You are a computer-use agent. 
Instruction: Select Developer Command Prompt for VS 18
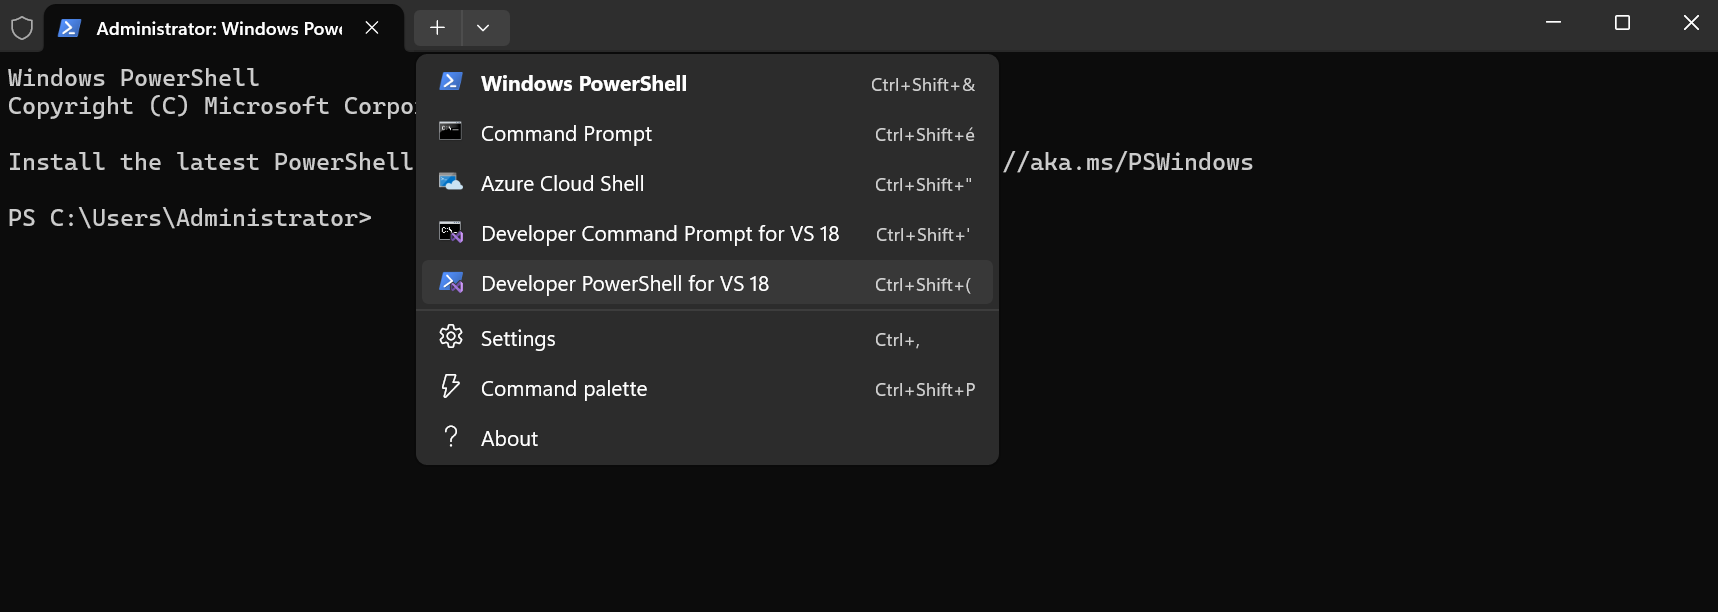pos(660,233)
